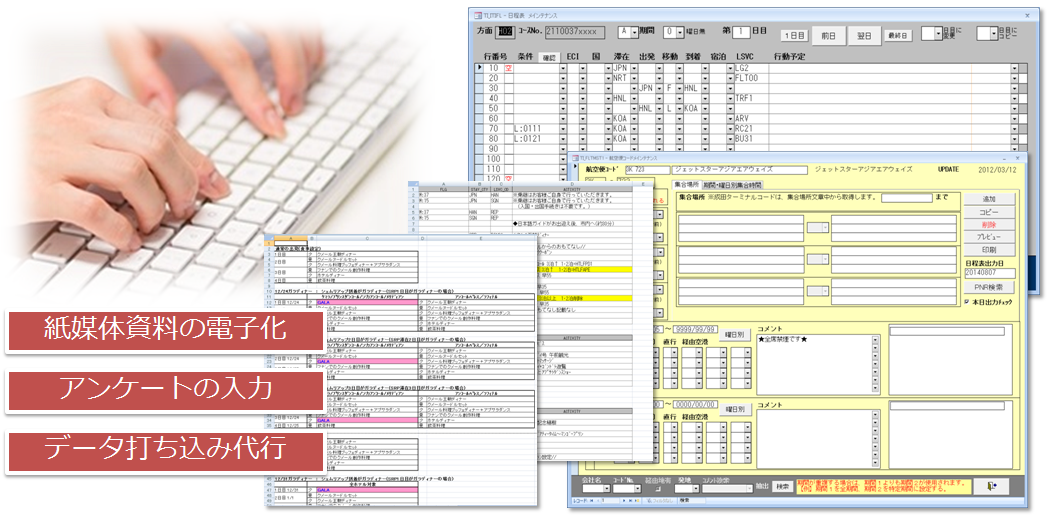Click the 印刷 print button
1049x521 pixels.
[x=989, y=250]
